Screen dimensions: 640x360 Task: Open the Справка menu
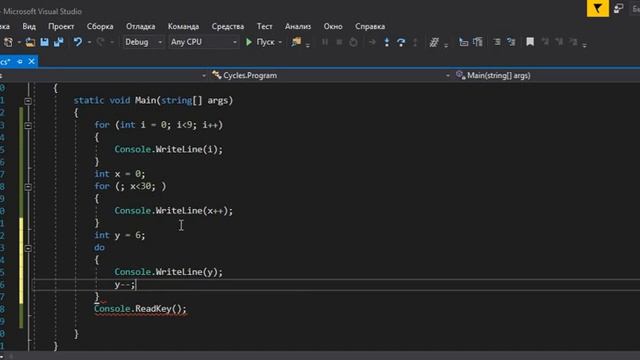tap(370, 27)
